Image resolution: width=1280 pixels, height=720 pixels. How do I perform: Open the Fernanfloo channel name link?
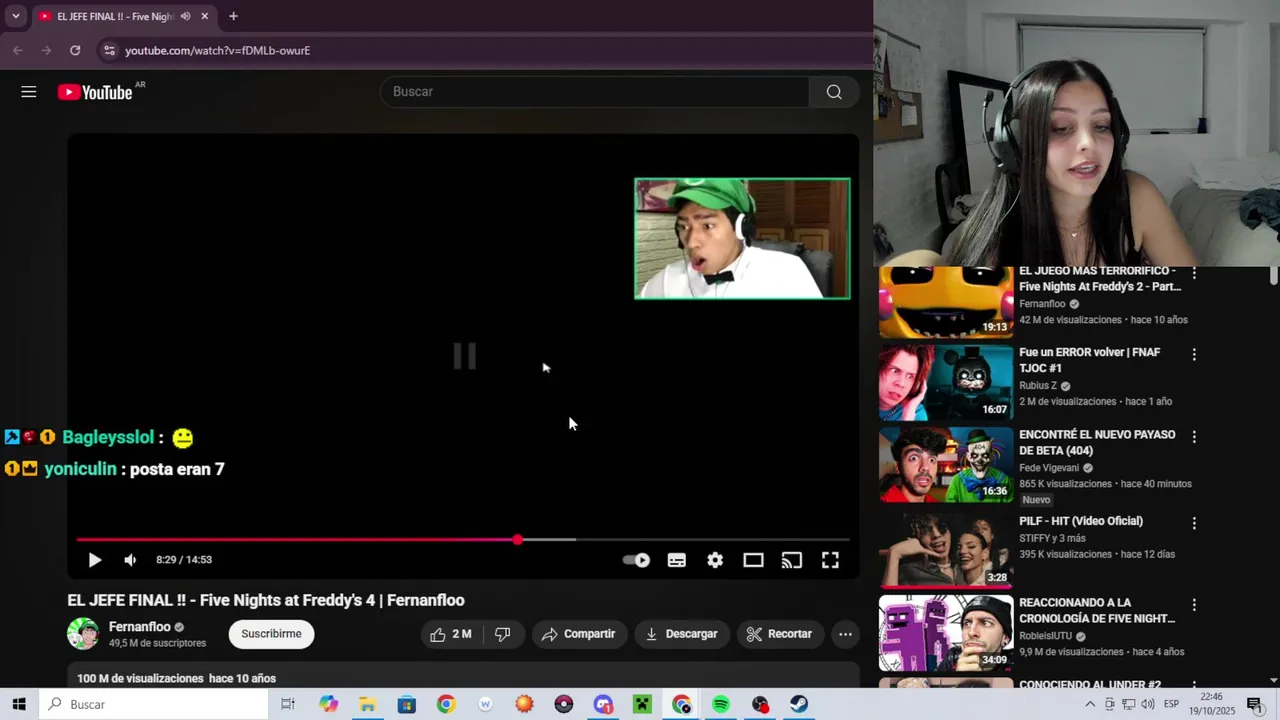(139, 627)
